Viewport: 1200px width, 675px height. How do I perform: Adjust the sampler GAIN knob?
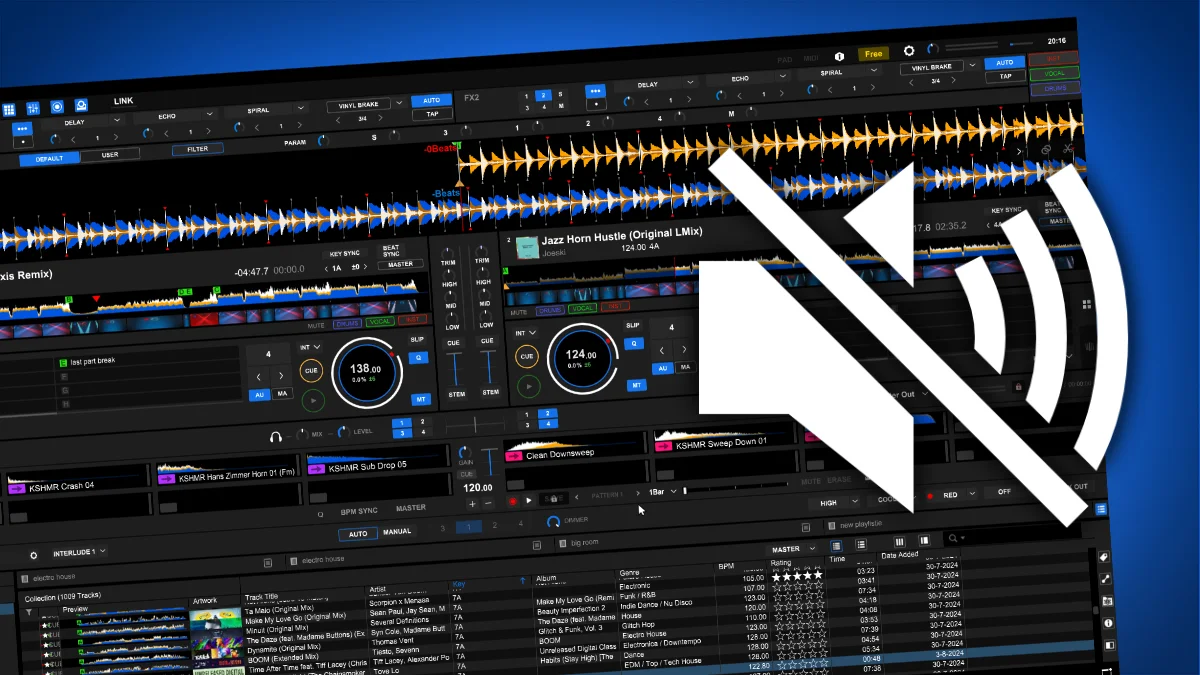pyautogui.click(x=463, y=453)
